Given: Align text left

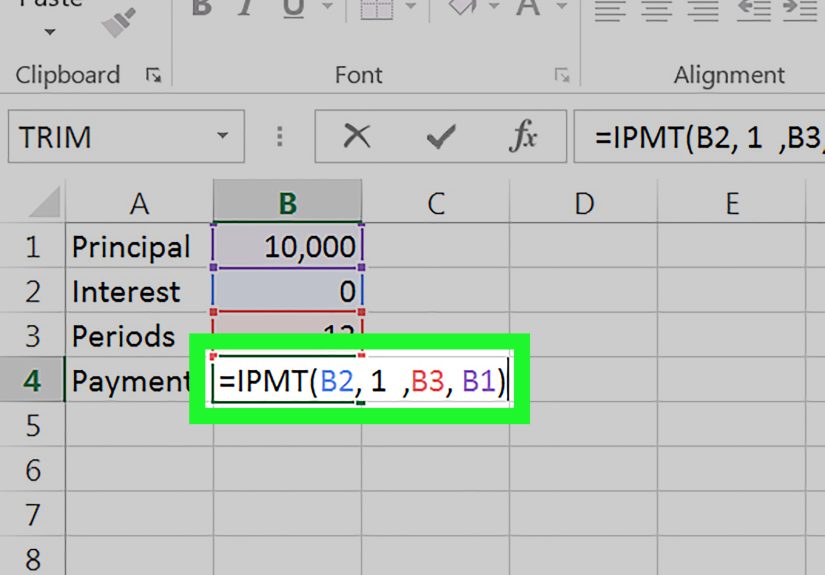Looking at the screenshot, I should [x=610, y=11].
